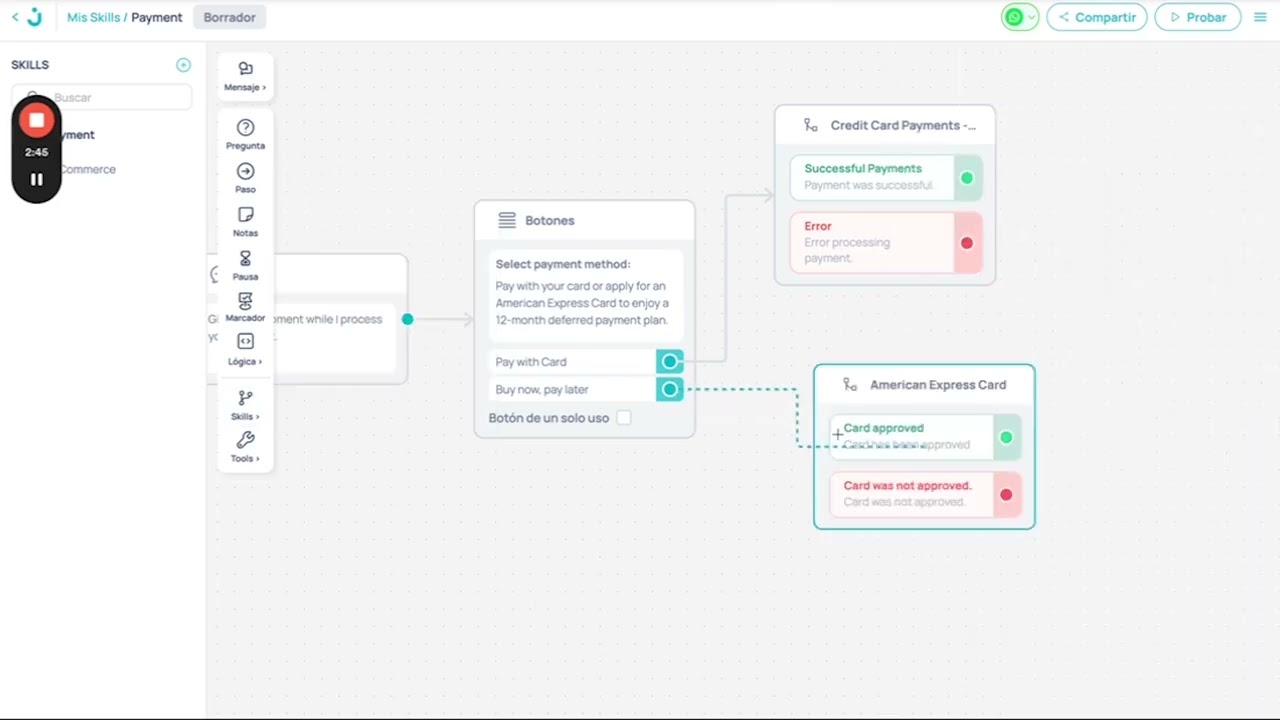
Task: Expand the Lógica tool submenu
Action: click(245, 350)
